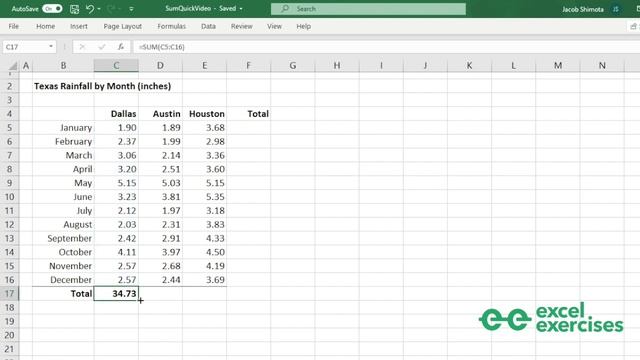
Task: Click the 'Dallas' header cell
Action: click(116, 114)
